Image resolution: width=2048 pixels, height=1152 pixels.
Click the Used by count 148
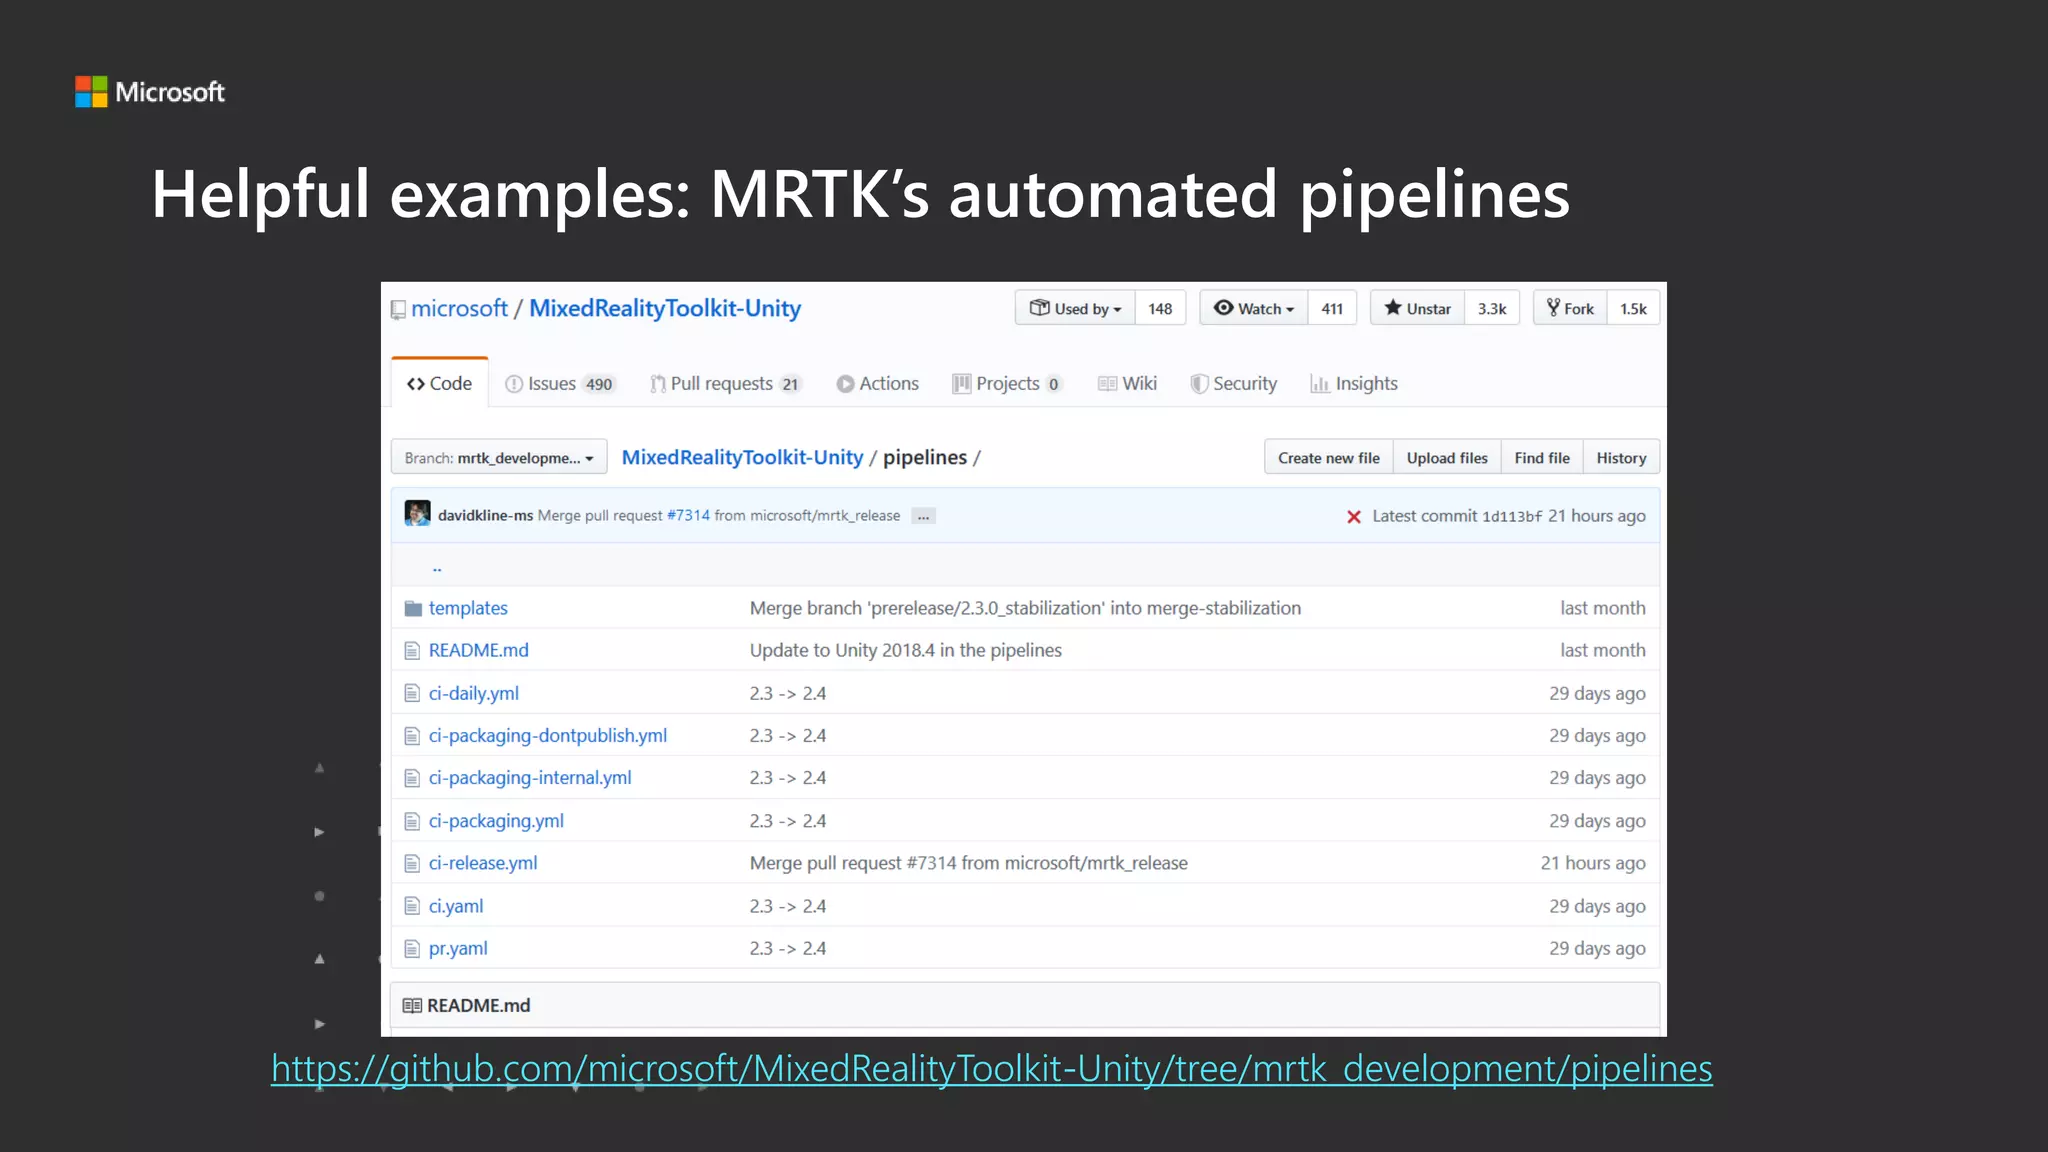[1160, 308]
